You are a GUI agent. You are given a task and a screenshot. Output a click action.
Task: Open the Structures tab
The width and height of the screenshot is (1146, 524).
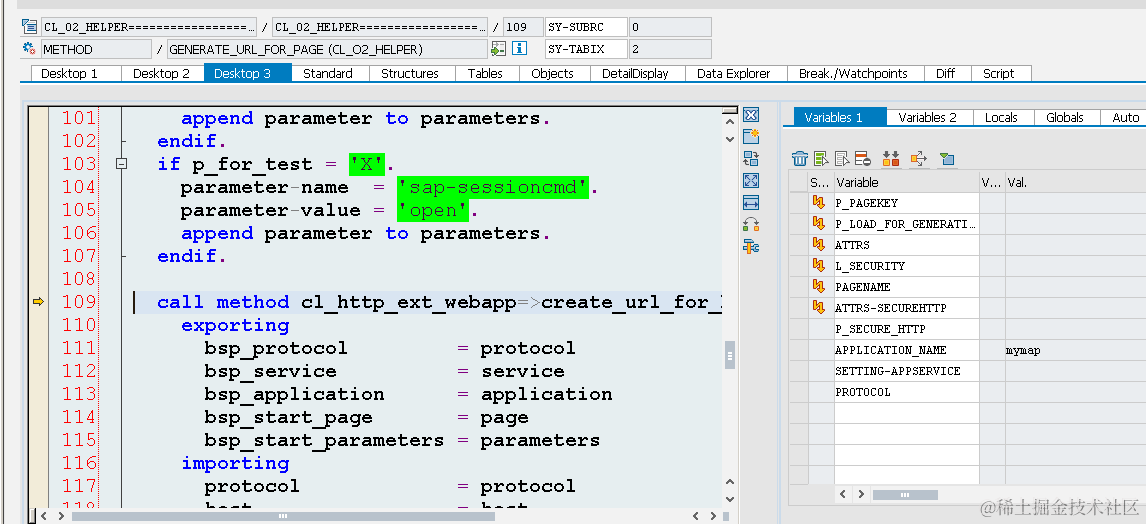[x=409, y=73]
